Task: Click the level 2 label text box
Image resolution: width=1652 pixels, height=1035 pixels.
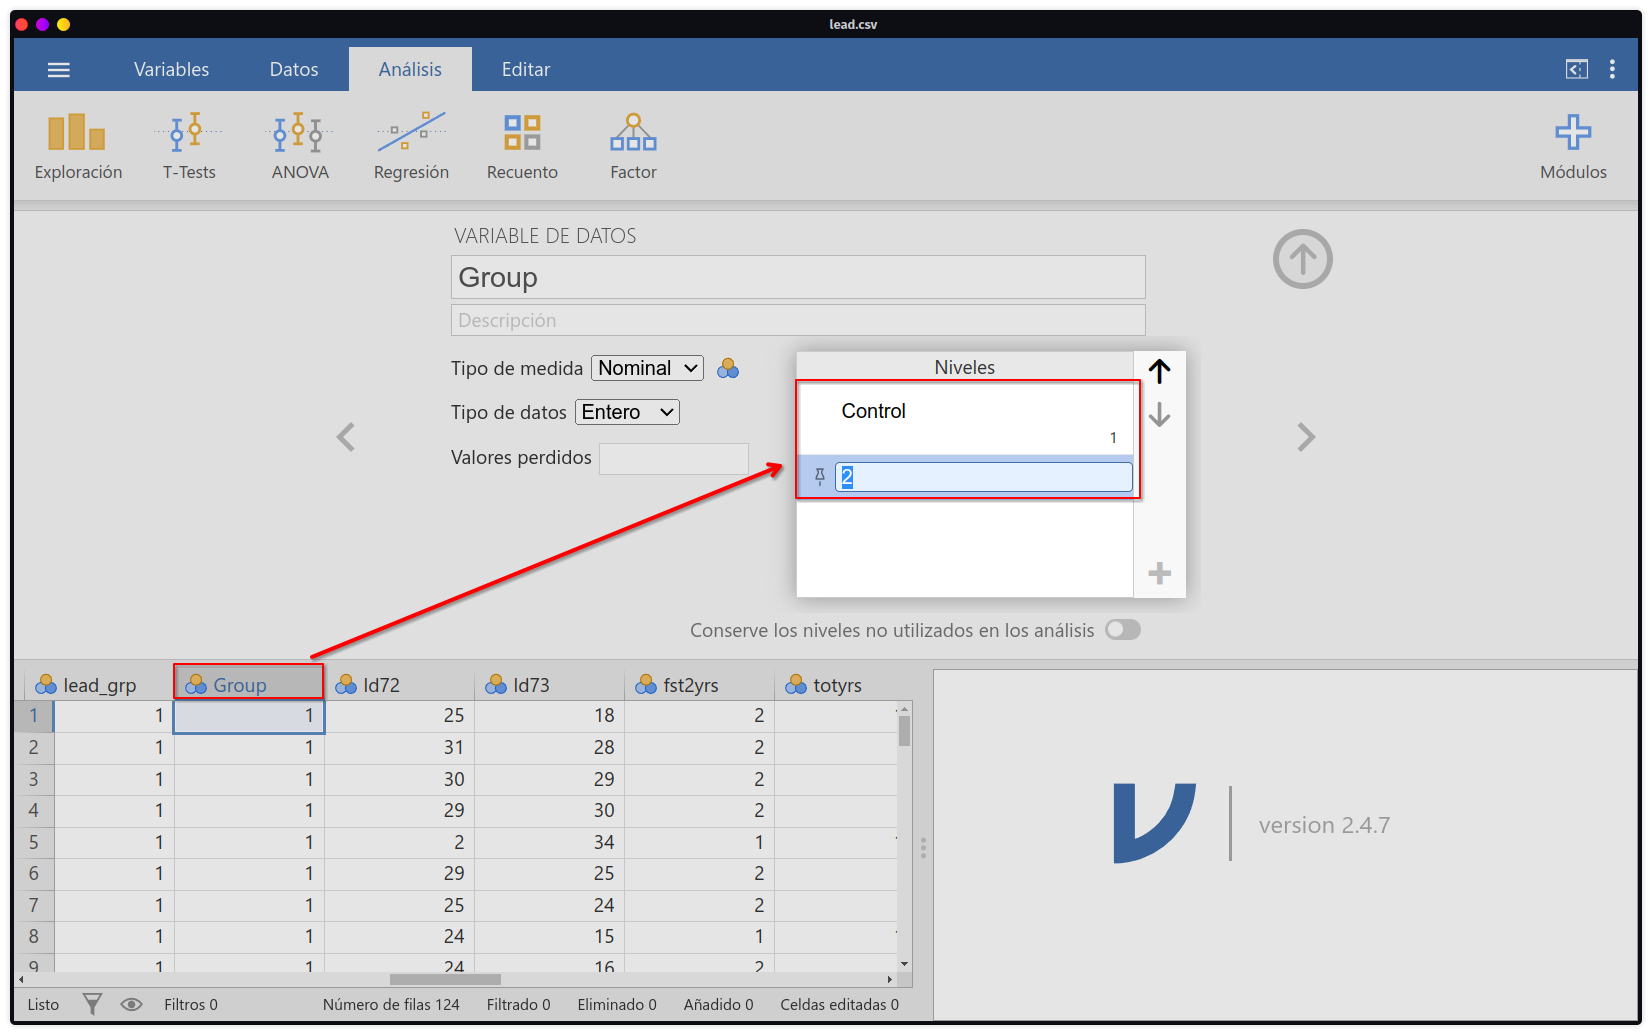Action: click(984, 477)
